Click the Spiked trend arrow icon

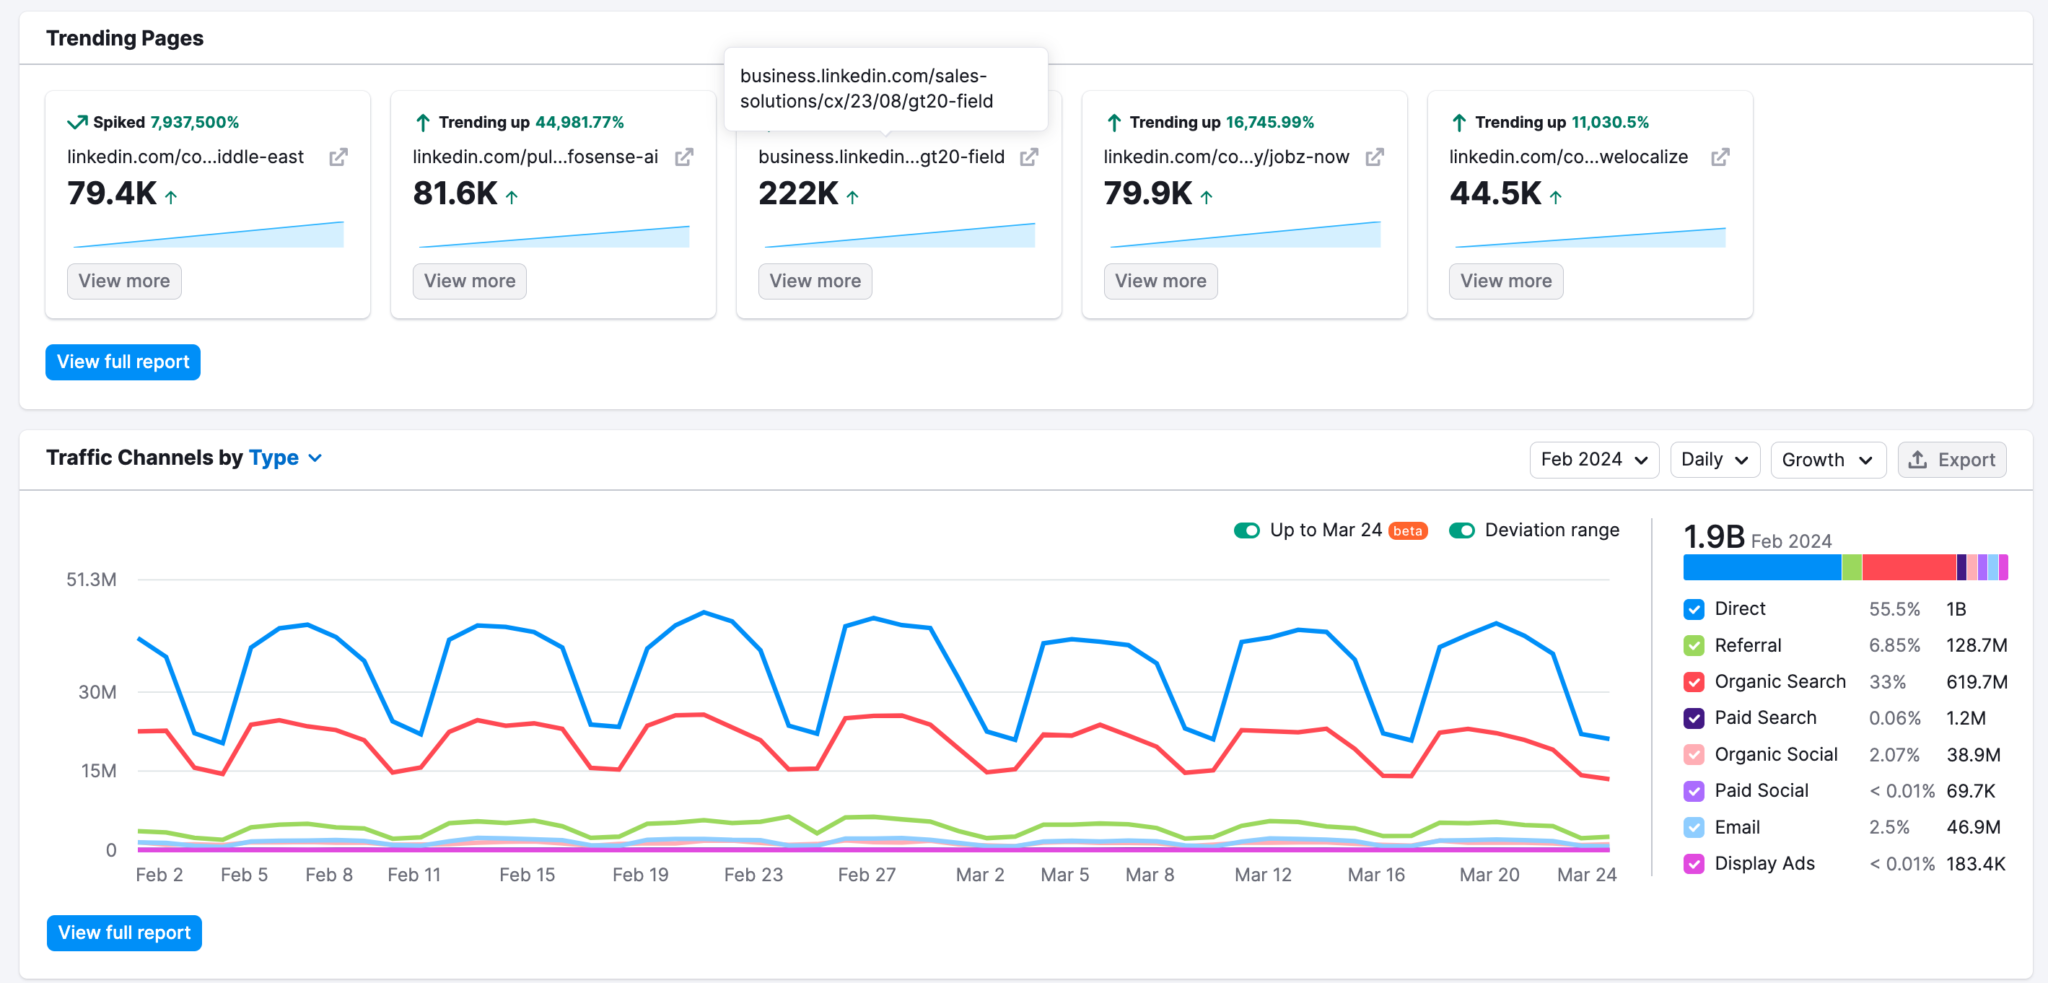point(78,121)
